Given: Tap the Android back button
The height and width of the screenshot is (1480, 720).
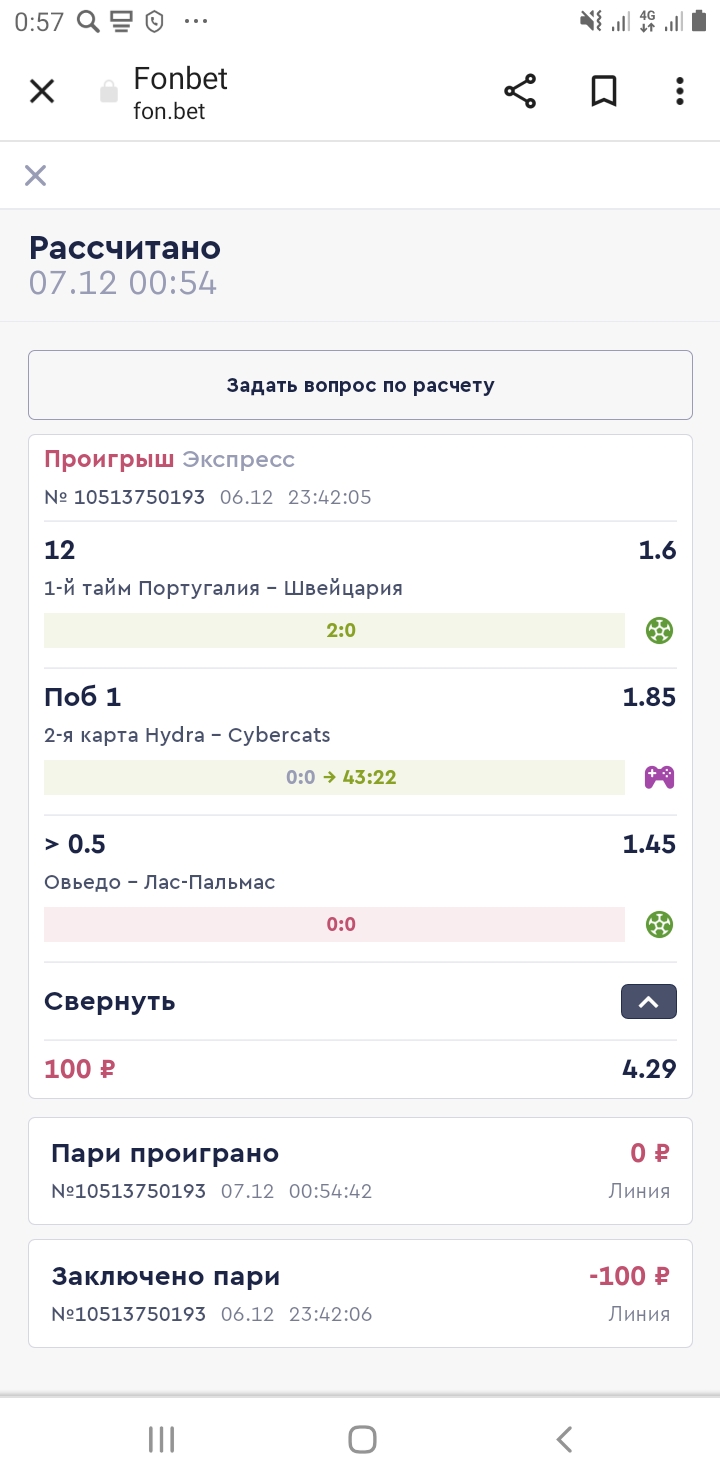Looking at the screenshot, I should (564, 1440).
